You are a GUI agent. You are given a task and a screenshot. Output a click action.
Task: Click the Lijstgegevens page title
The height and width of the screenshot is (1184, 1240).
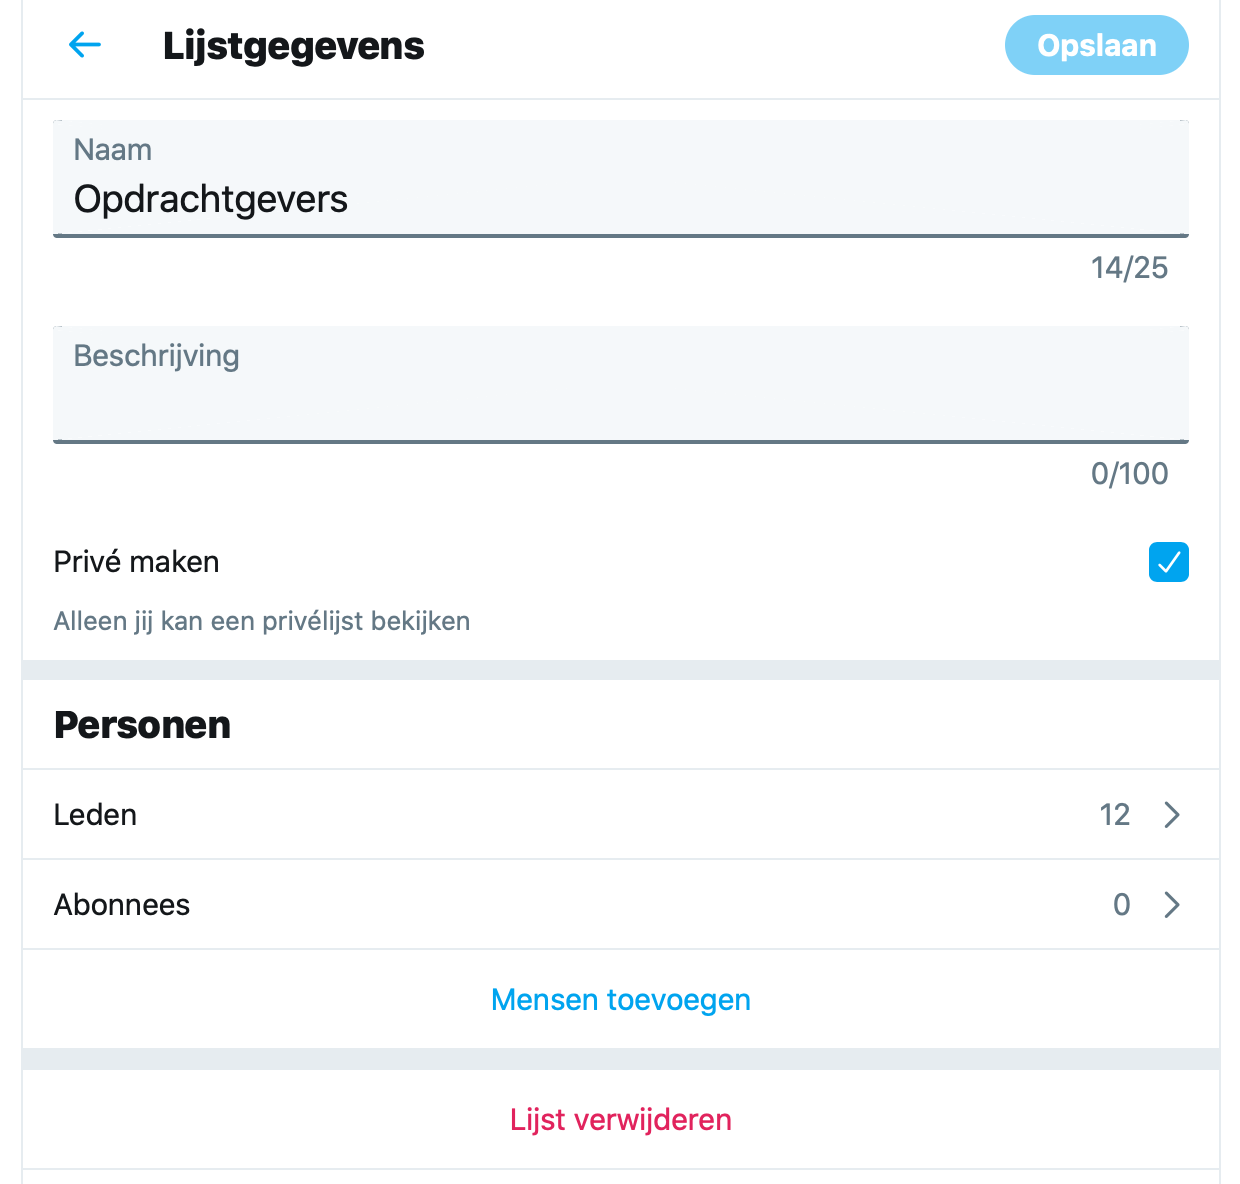click(x=294, y=46)
